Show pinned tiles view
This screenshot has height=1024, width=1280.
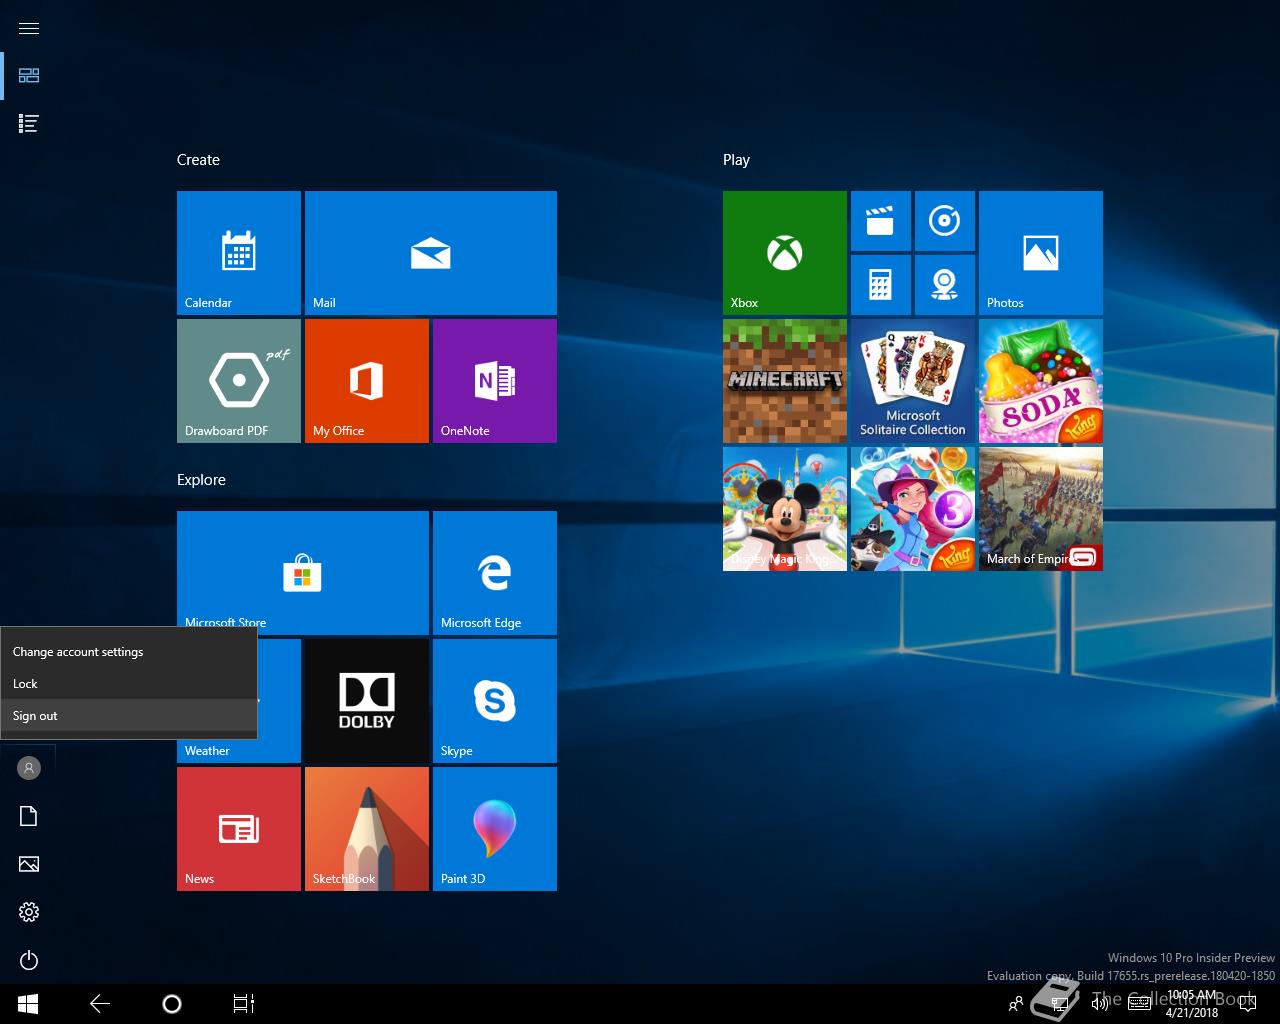coord(29,75)
